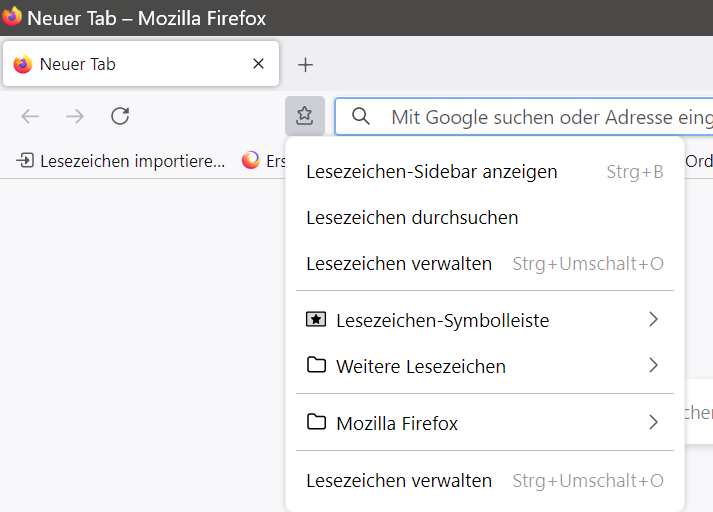Click the Lesezeichen-Symbolleiste star icon
The image size is (713, 512).
[x=316, y=320]
